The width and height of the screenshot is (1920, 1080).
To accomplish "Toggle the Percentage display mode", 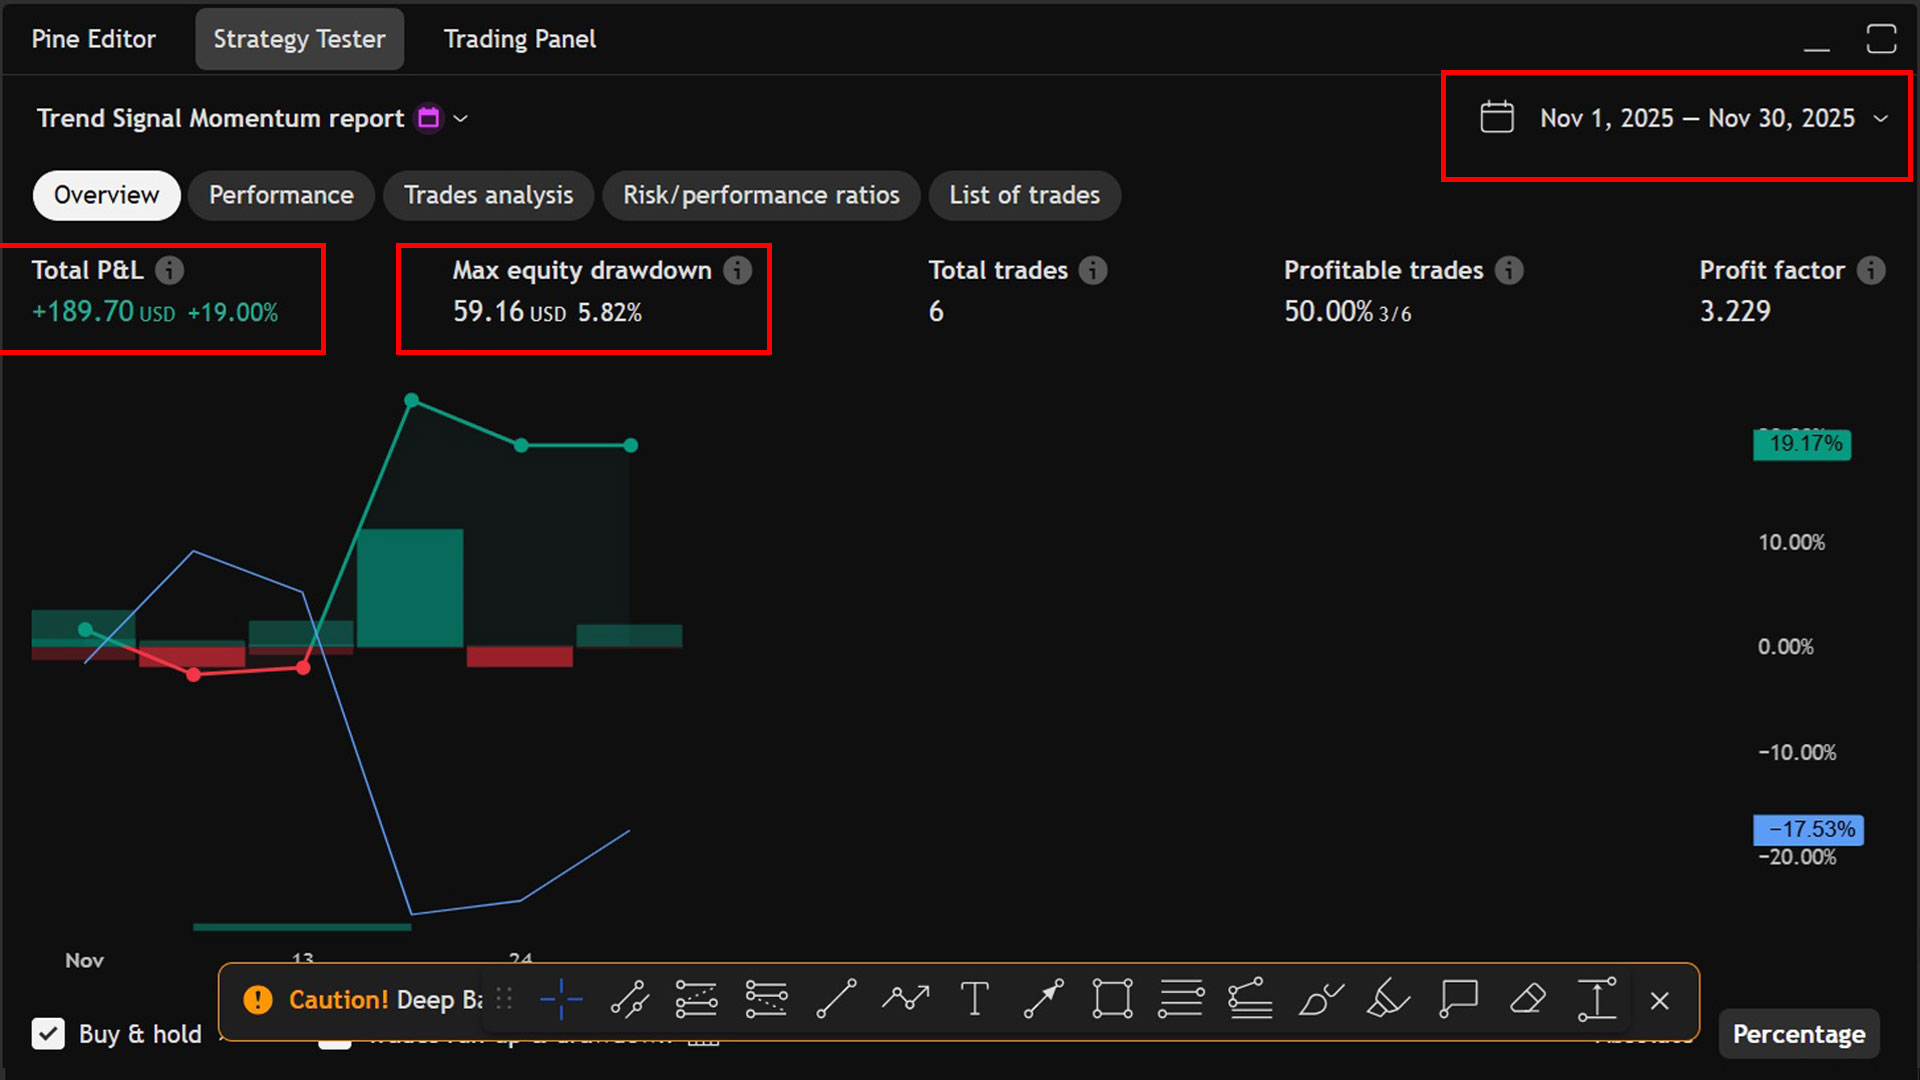I will (x=1798, y=1034).
